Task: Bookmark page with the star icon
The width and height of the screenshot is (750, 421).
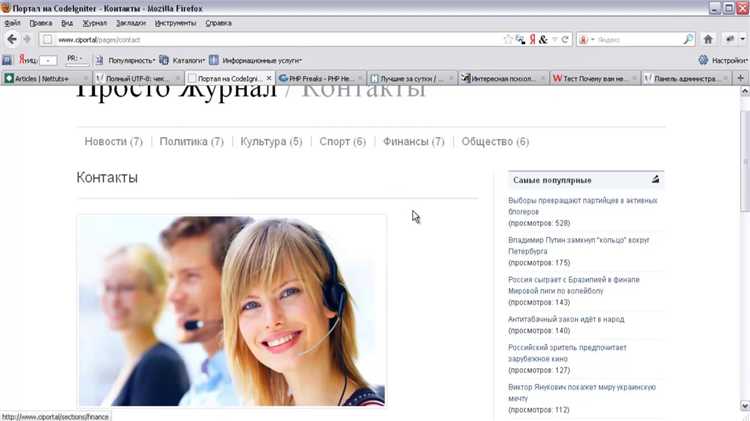Action: (508, 40)
